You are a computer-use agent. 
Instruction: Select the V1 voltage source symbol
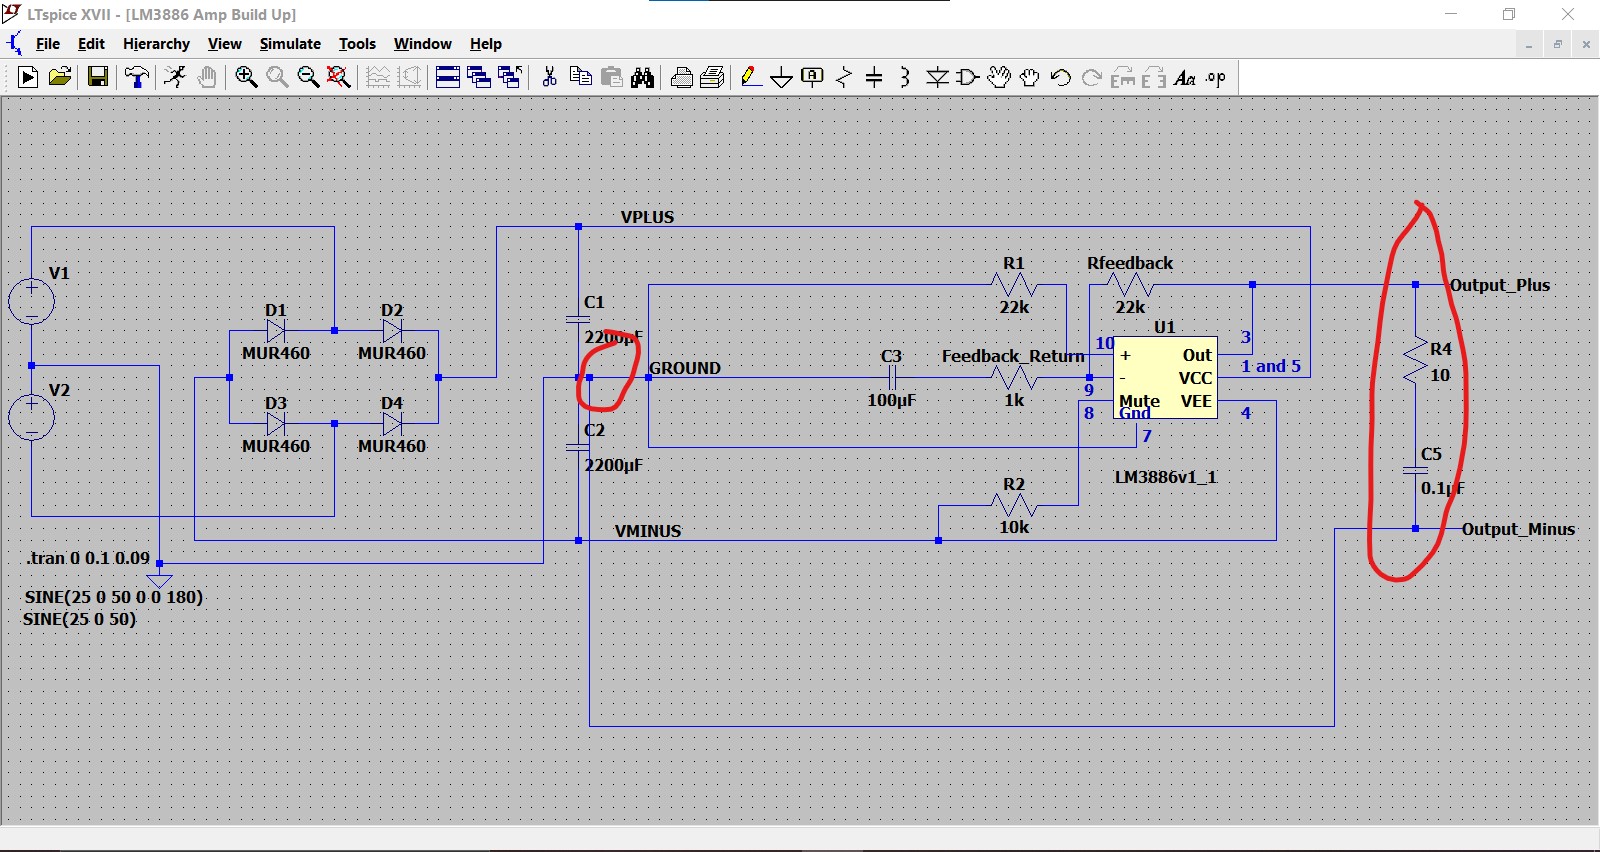(31, 301)
